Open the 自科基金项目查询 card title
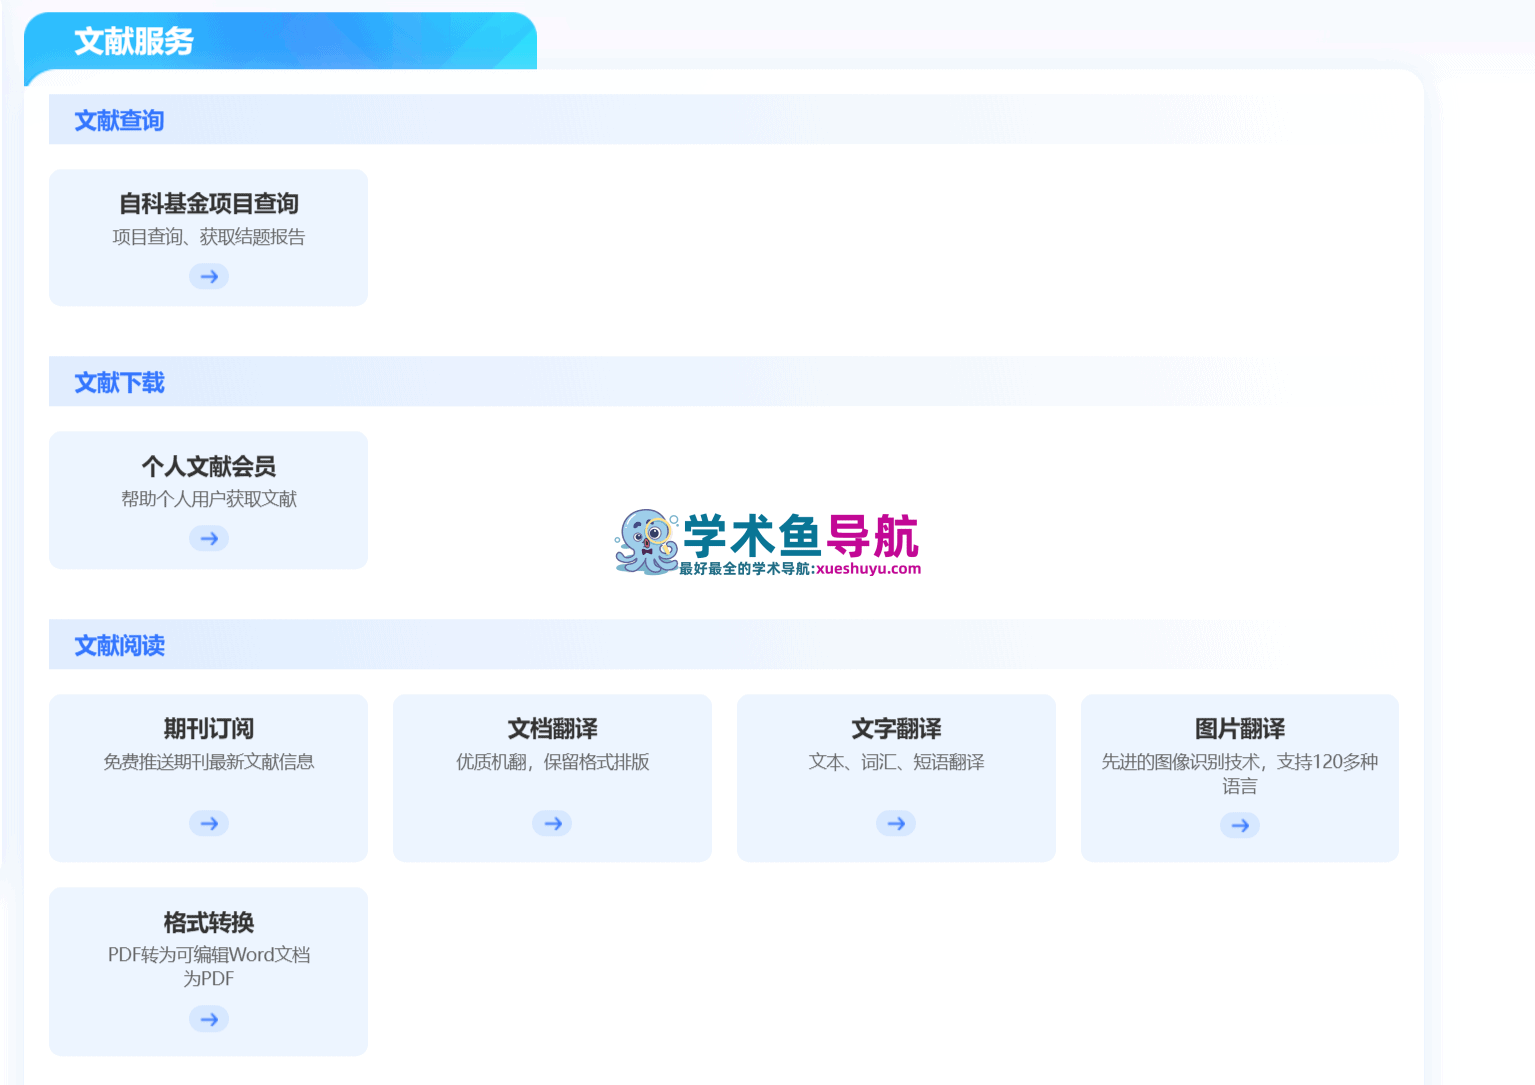This screenshot has width=1535, height=1085. (209, 204)
